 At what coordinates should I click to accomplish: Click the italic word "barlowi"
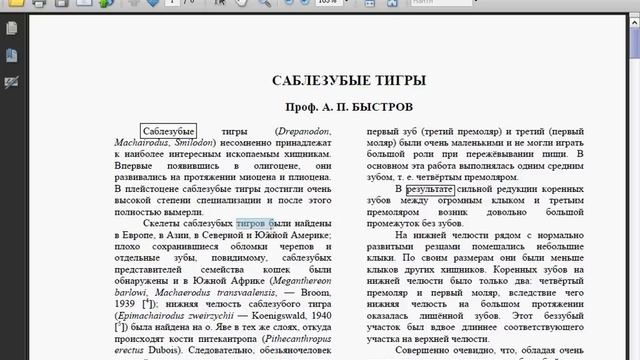(x=130, y=293)
